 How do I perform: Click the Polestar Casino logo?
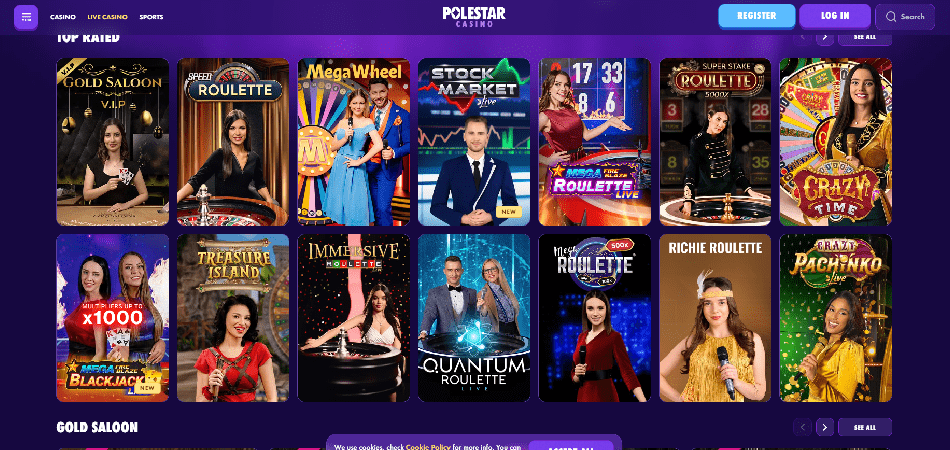click(x=474, y=16)
